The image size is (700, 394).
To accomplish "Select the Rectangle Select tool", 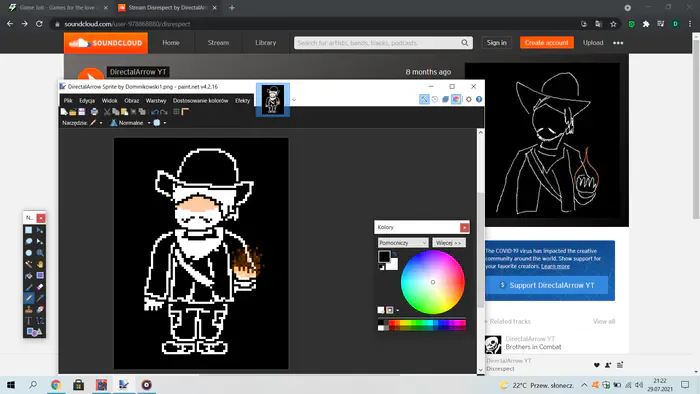I will pos(29,230).
